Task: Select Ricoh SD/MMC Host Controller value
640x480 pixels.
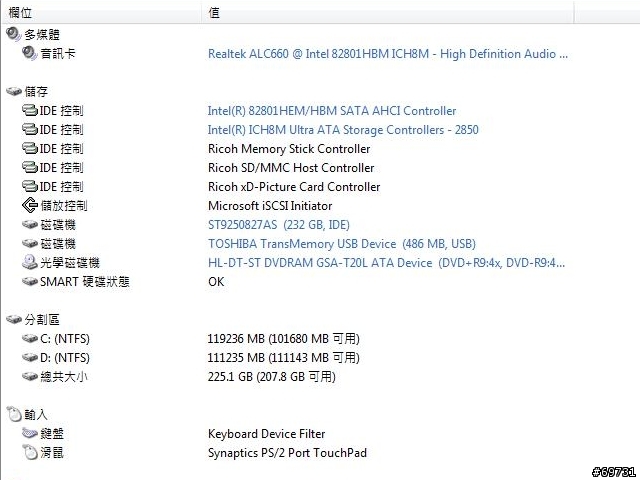Action: (291, 168)
